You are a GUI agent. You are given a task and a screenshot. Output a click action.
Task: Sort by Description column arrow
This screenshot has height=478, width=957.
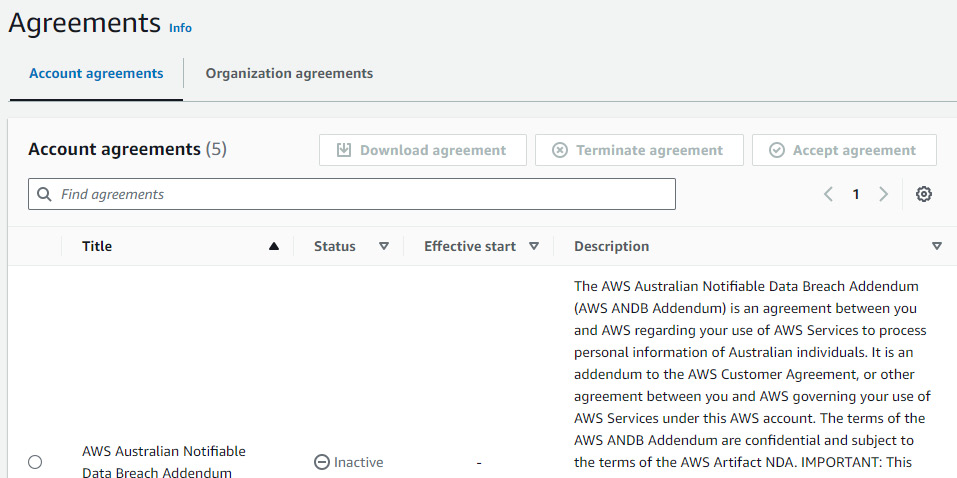coord(937,247)
